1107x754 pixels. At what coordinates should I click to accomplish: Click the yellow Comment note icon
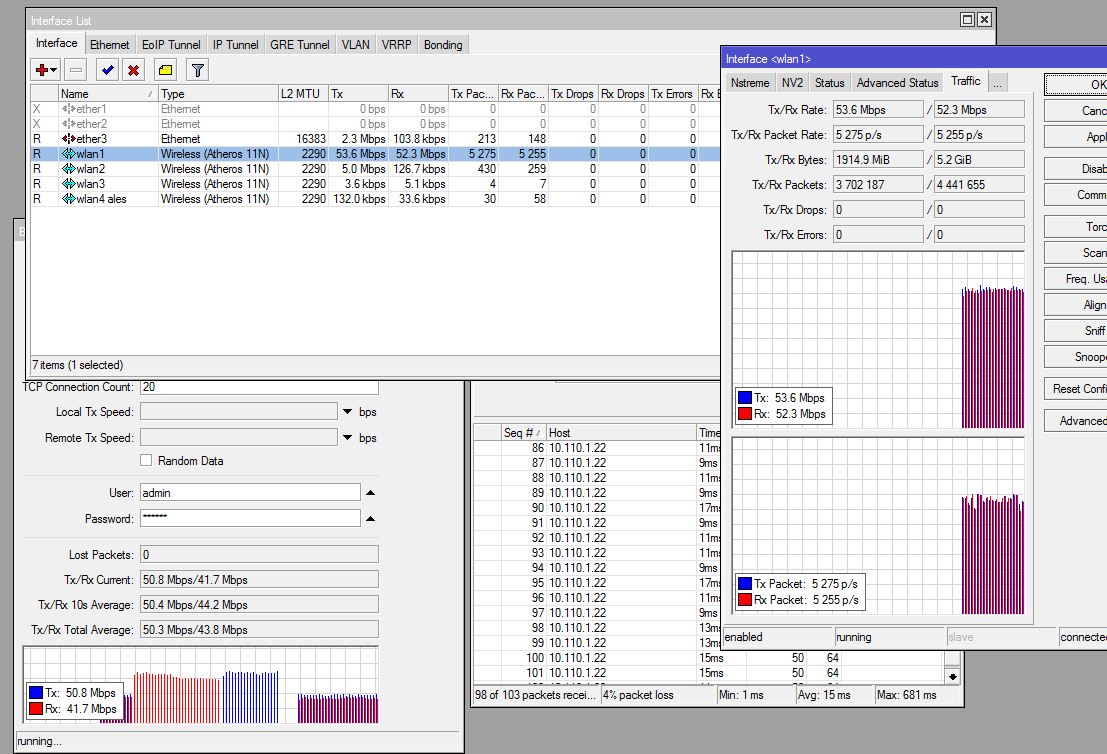(165, 70)
